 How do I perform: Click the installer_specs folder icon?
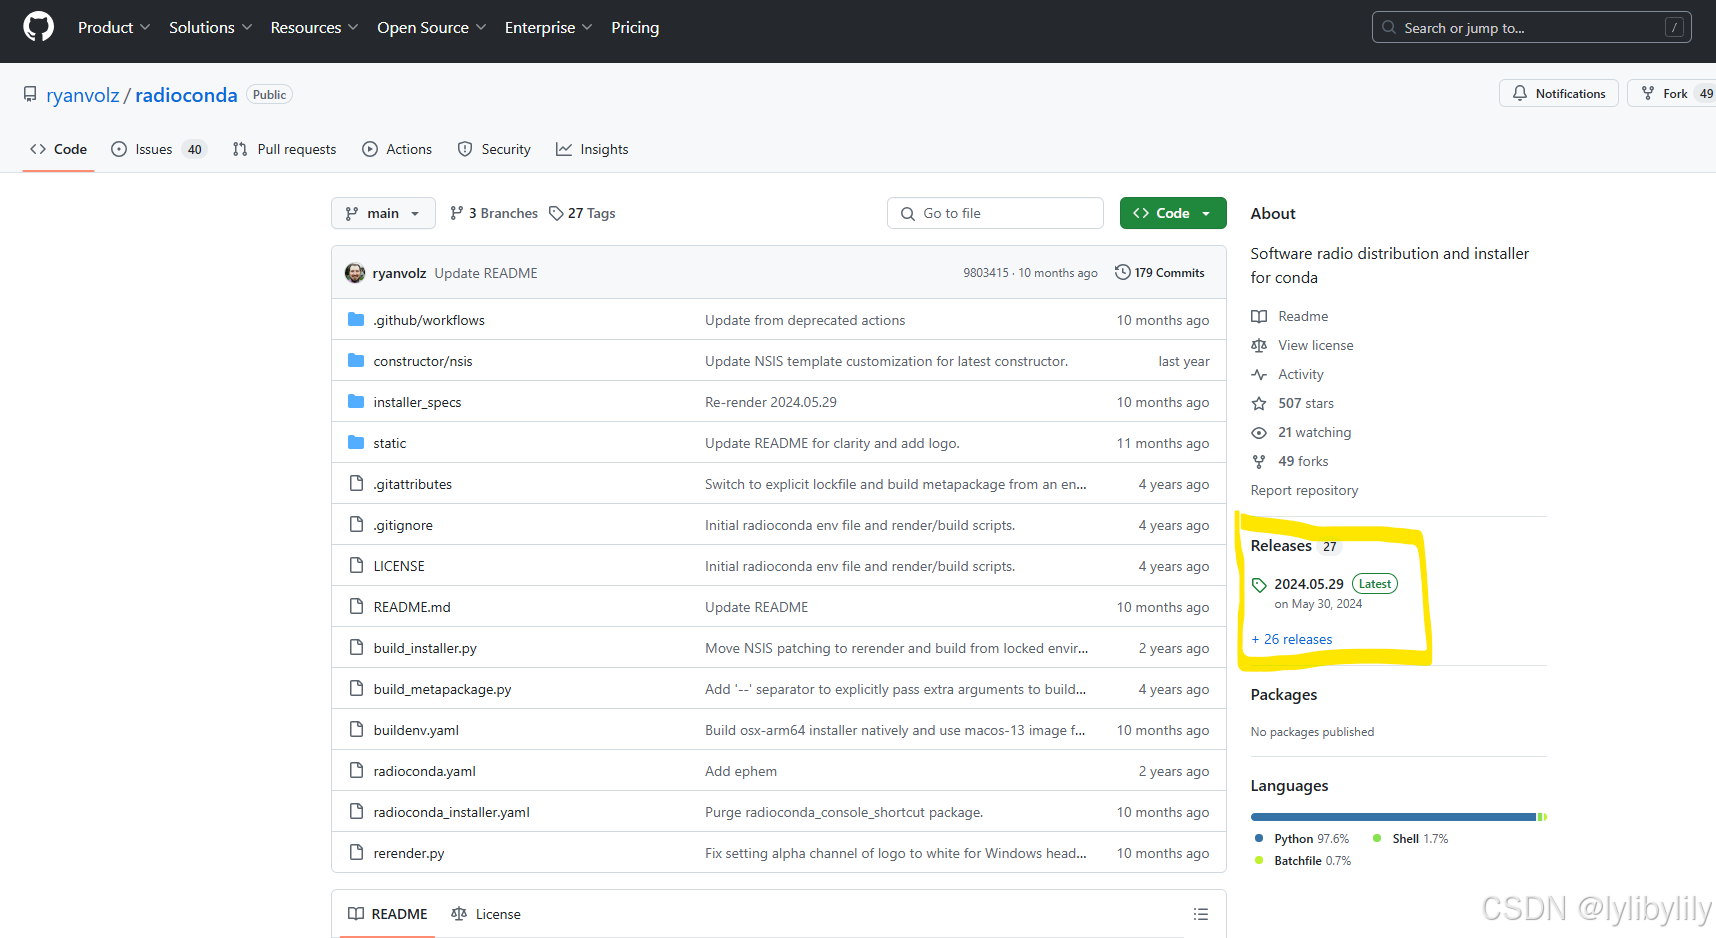tap(356, 401)
